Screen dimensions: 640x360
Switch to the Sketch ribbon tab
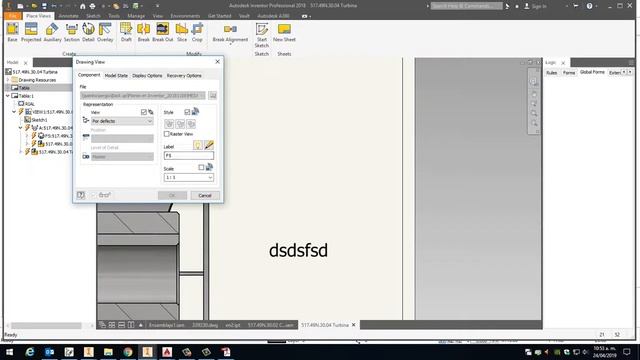tap(93, 16)
